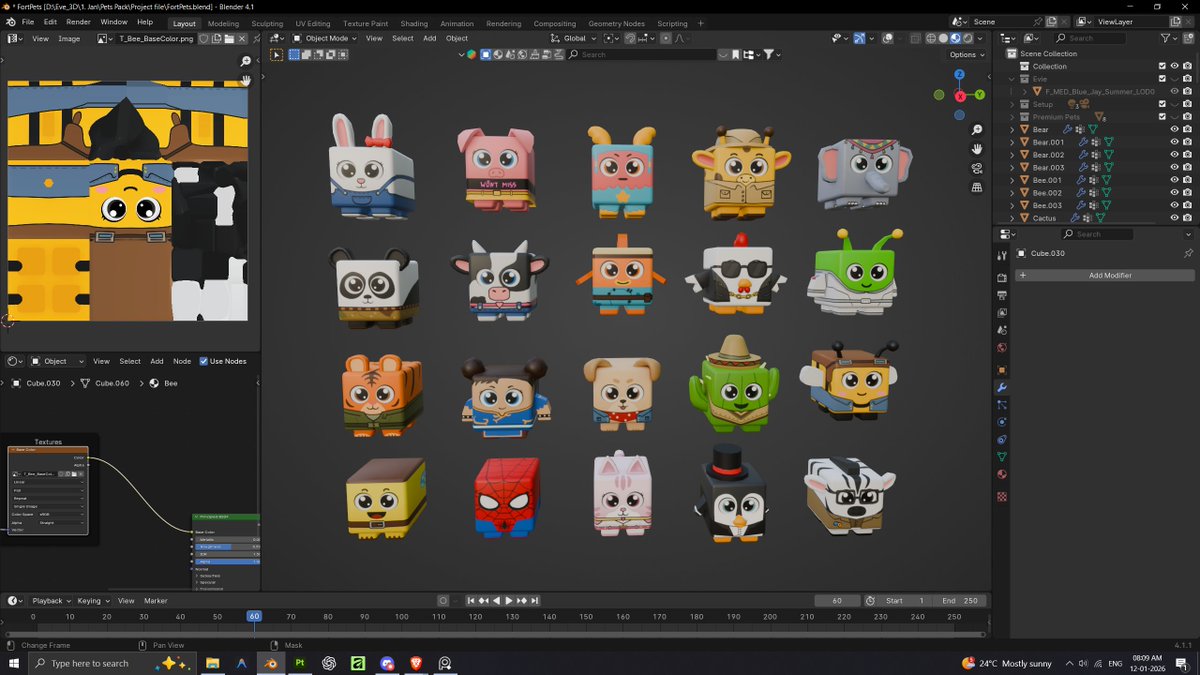
Task: Pin the Cube.030 properties context
Action: coord(1188,254)
